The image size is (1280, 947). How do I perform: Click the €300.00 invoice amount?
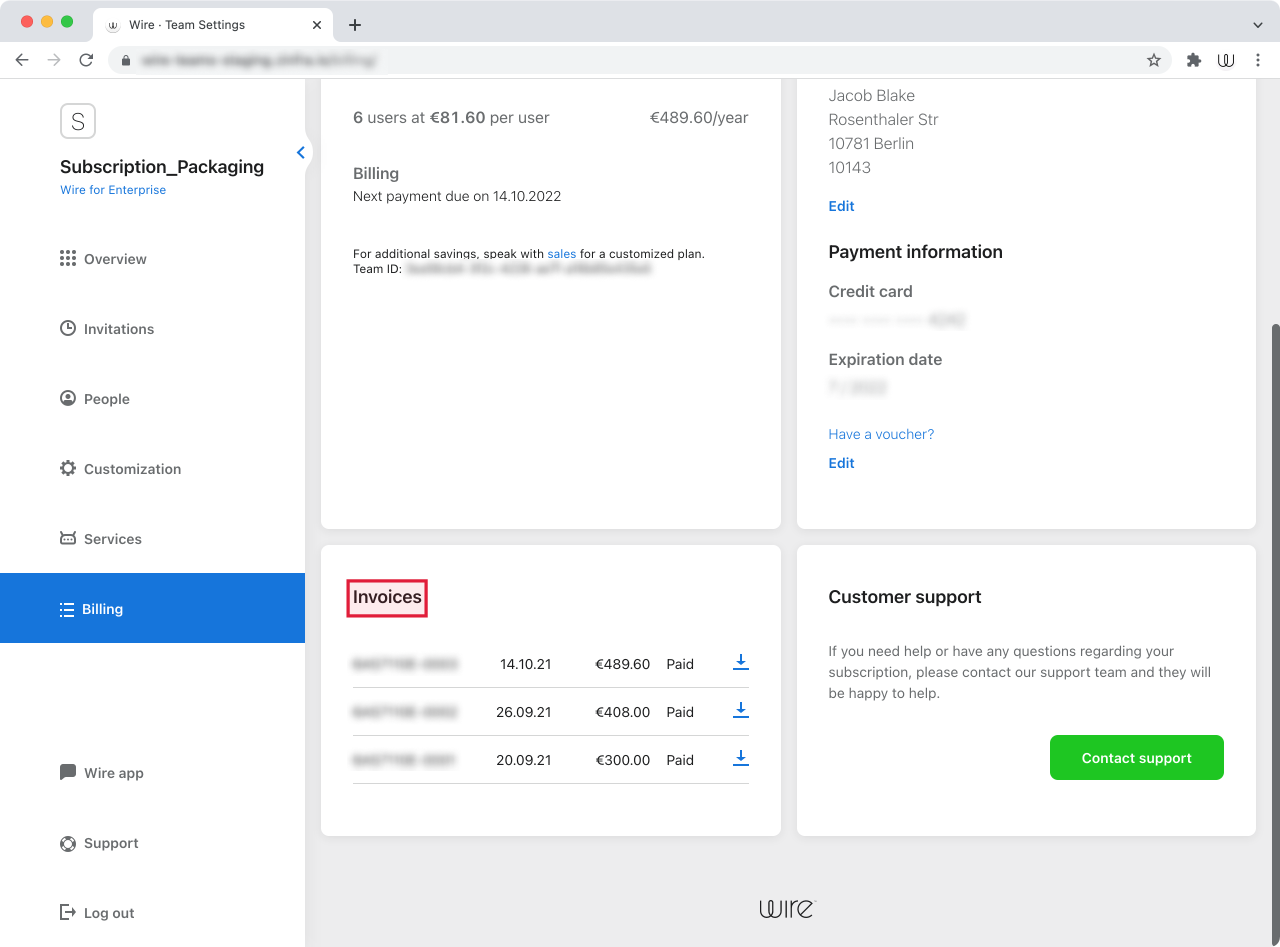click(622, 760)
